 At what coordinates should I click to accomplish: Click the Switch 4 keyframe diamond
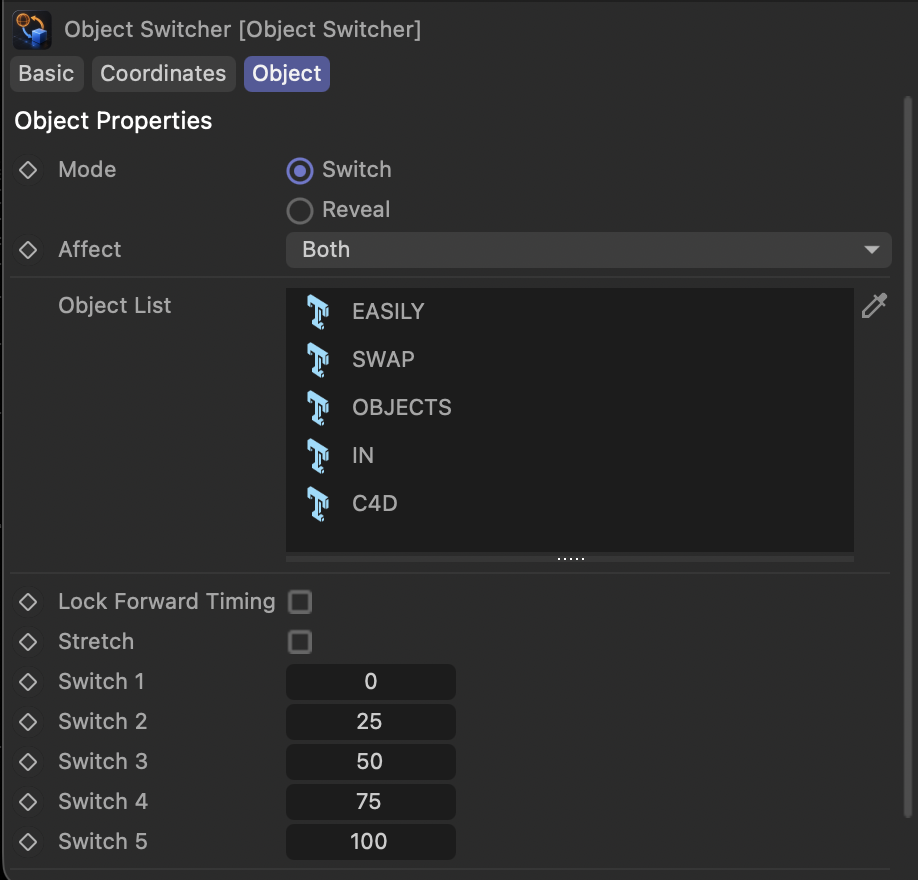[x=28, y=802]
